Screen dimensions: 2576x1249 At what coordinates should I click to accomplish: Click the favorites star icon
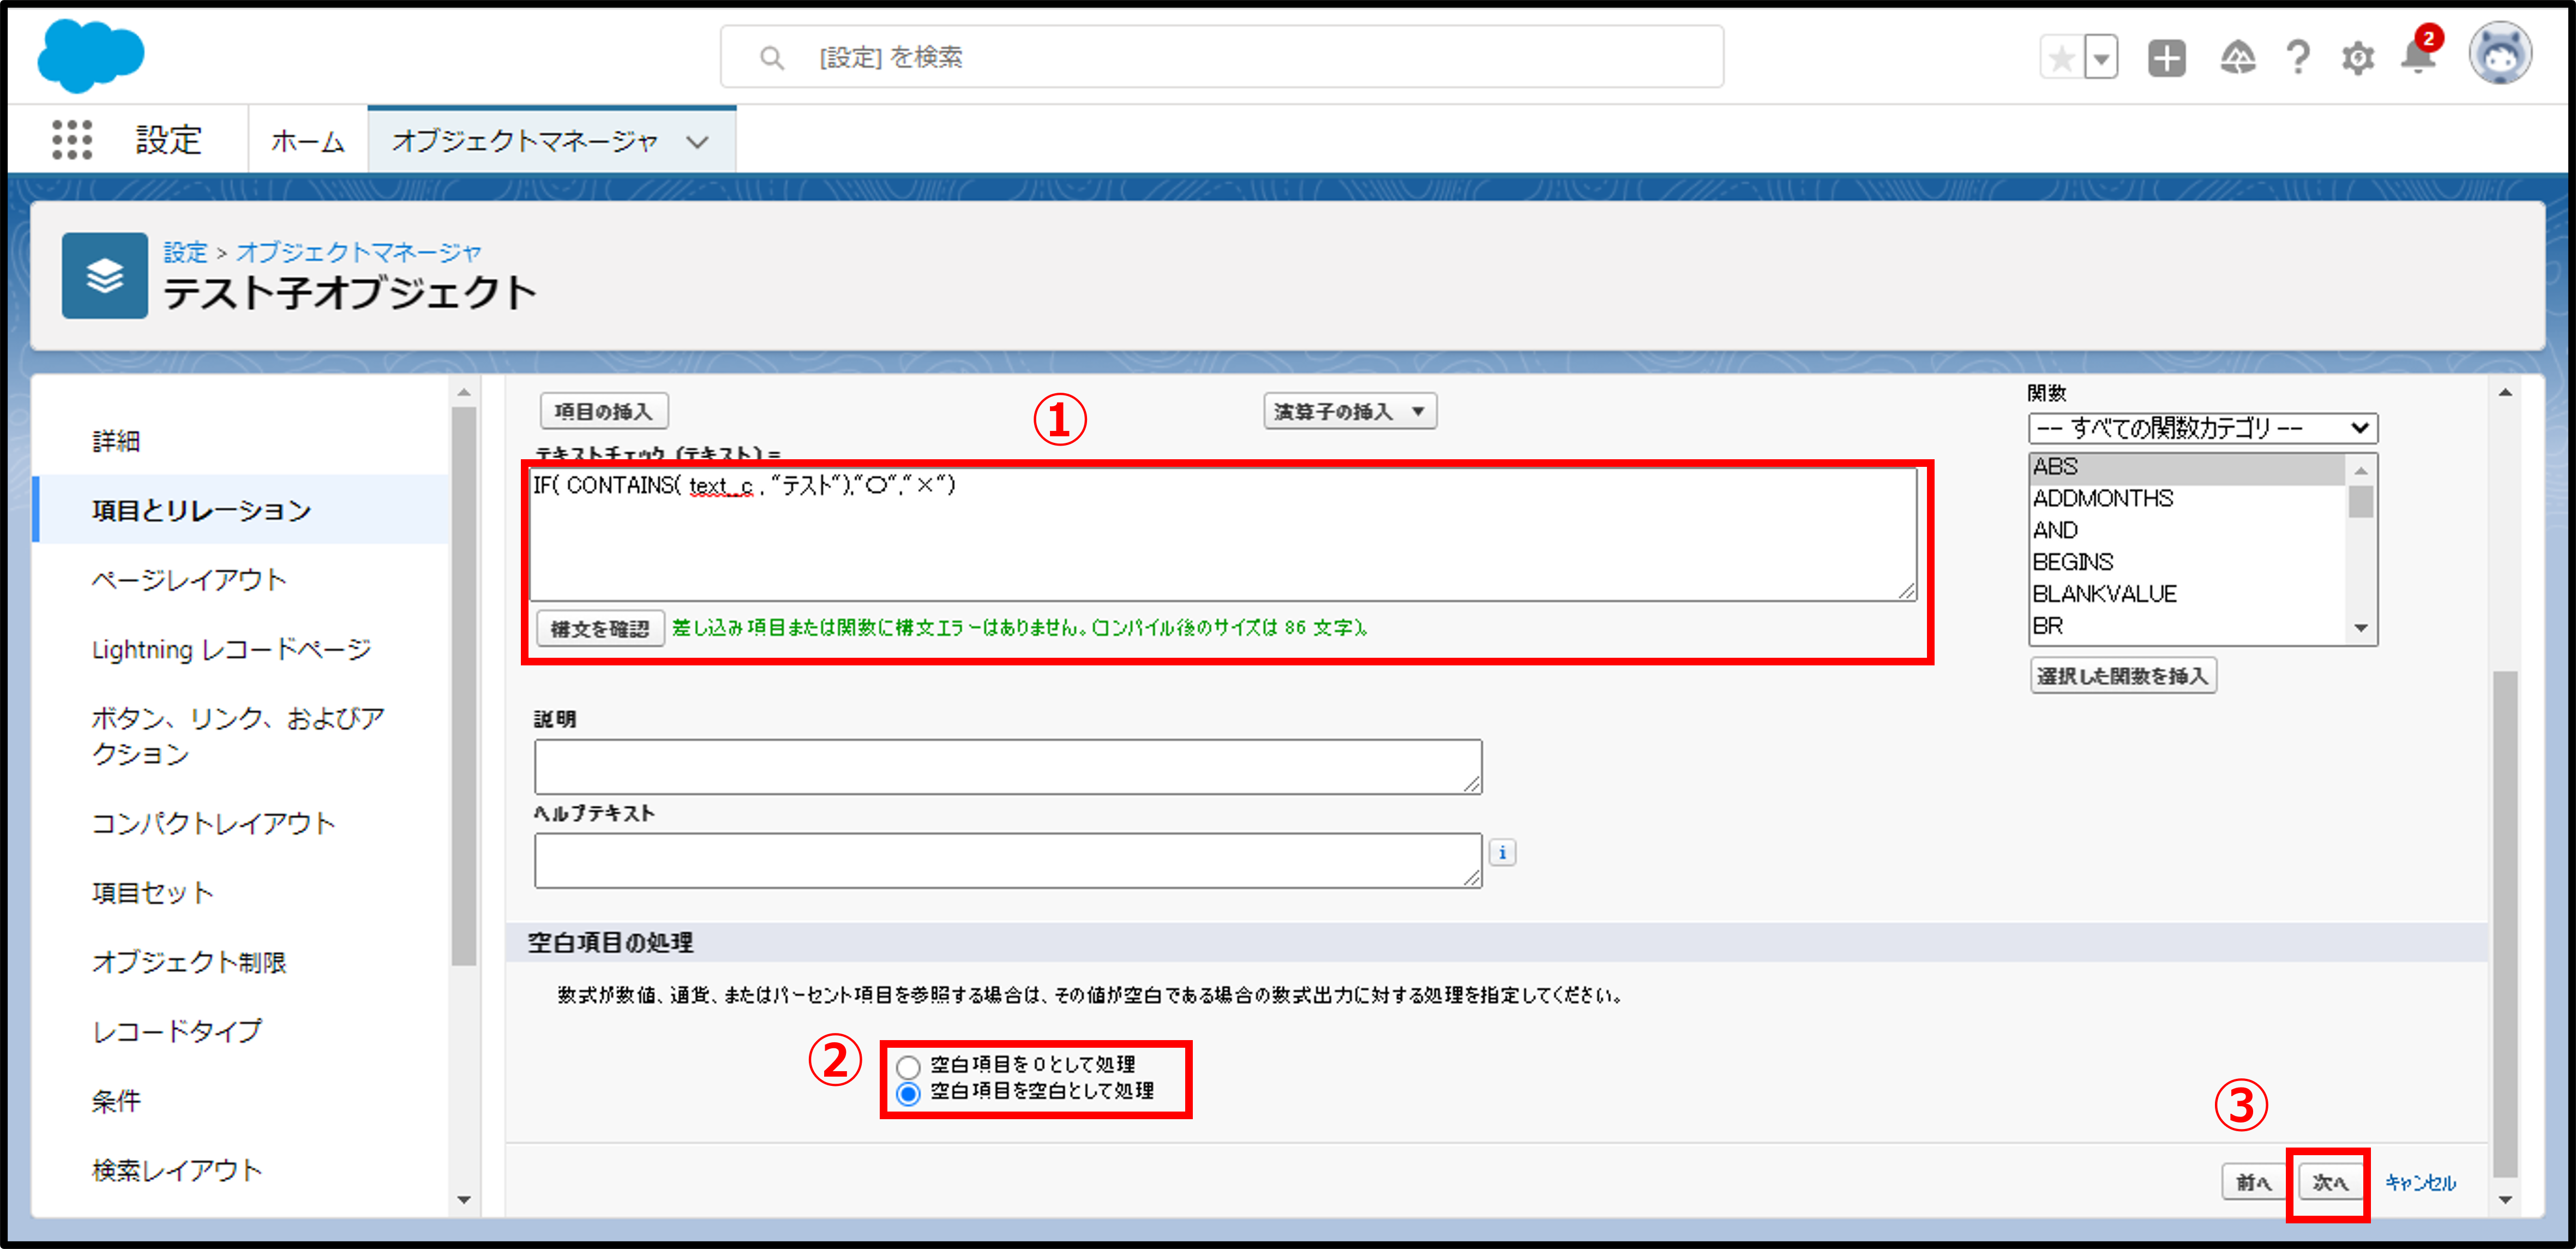[2061, 58]
